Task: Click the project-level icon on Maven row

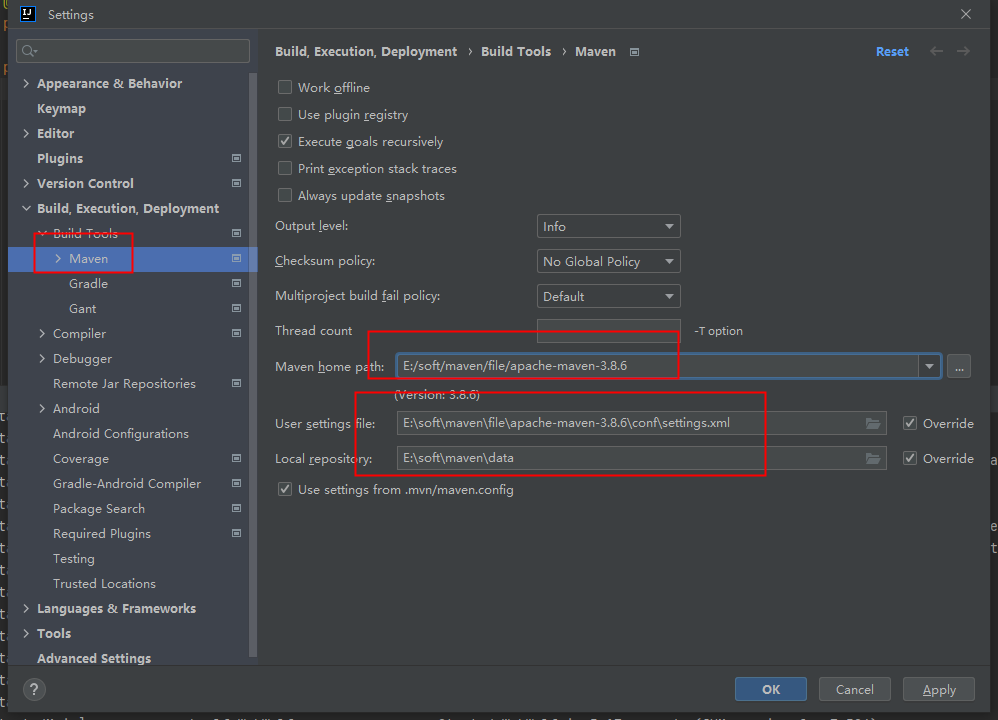Action: pos(236,258)
